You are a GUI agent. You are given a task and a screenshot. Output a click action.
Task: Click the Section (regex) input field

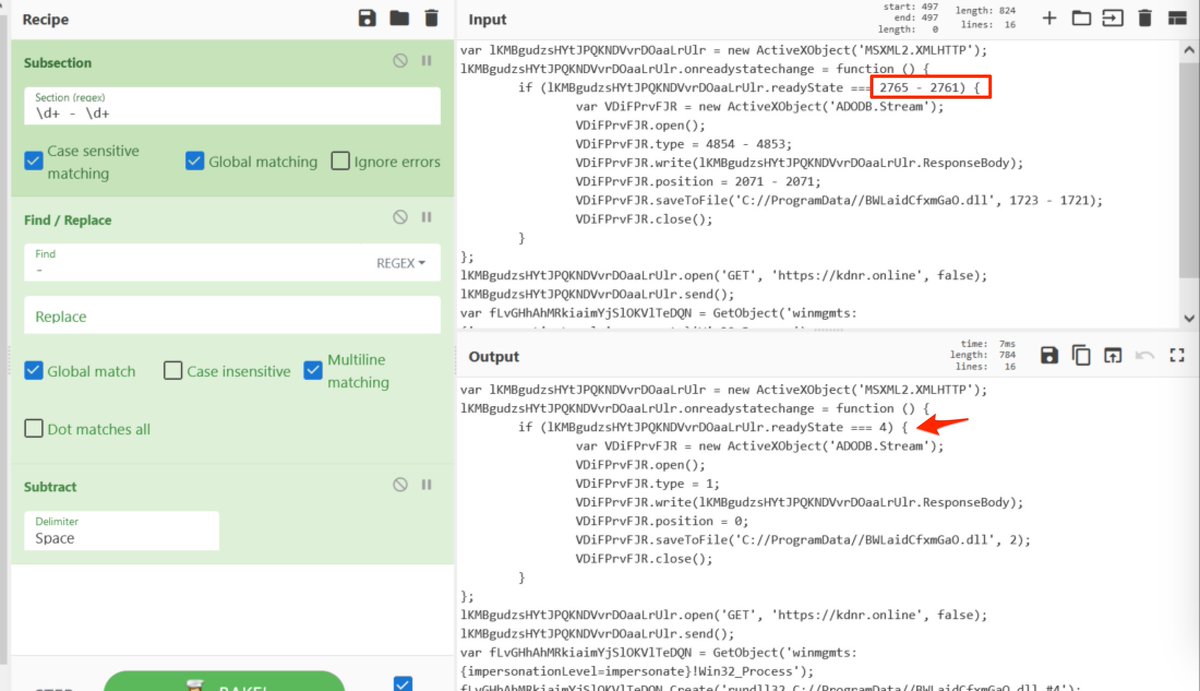pos(232,105)
